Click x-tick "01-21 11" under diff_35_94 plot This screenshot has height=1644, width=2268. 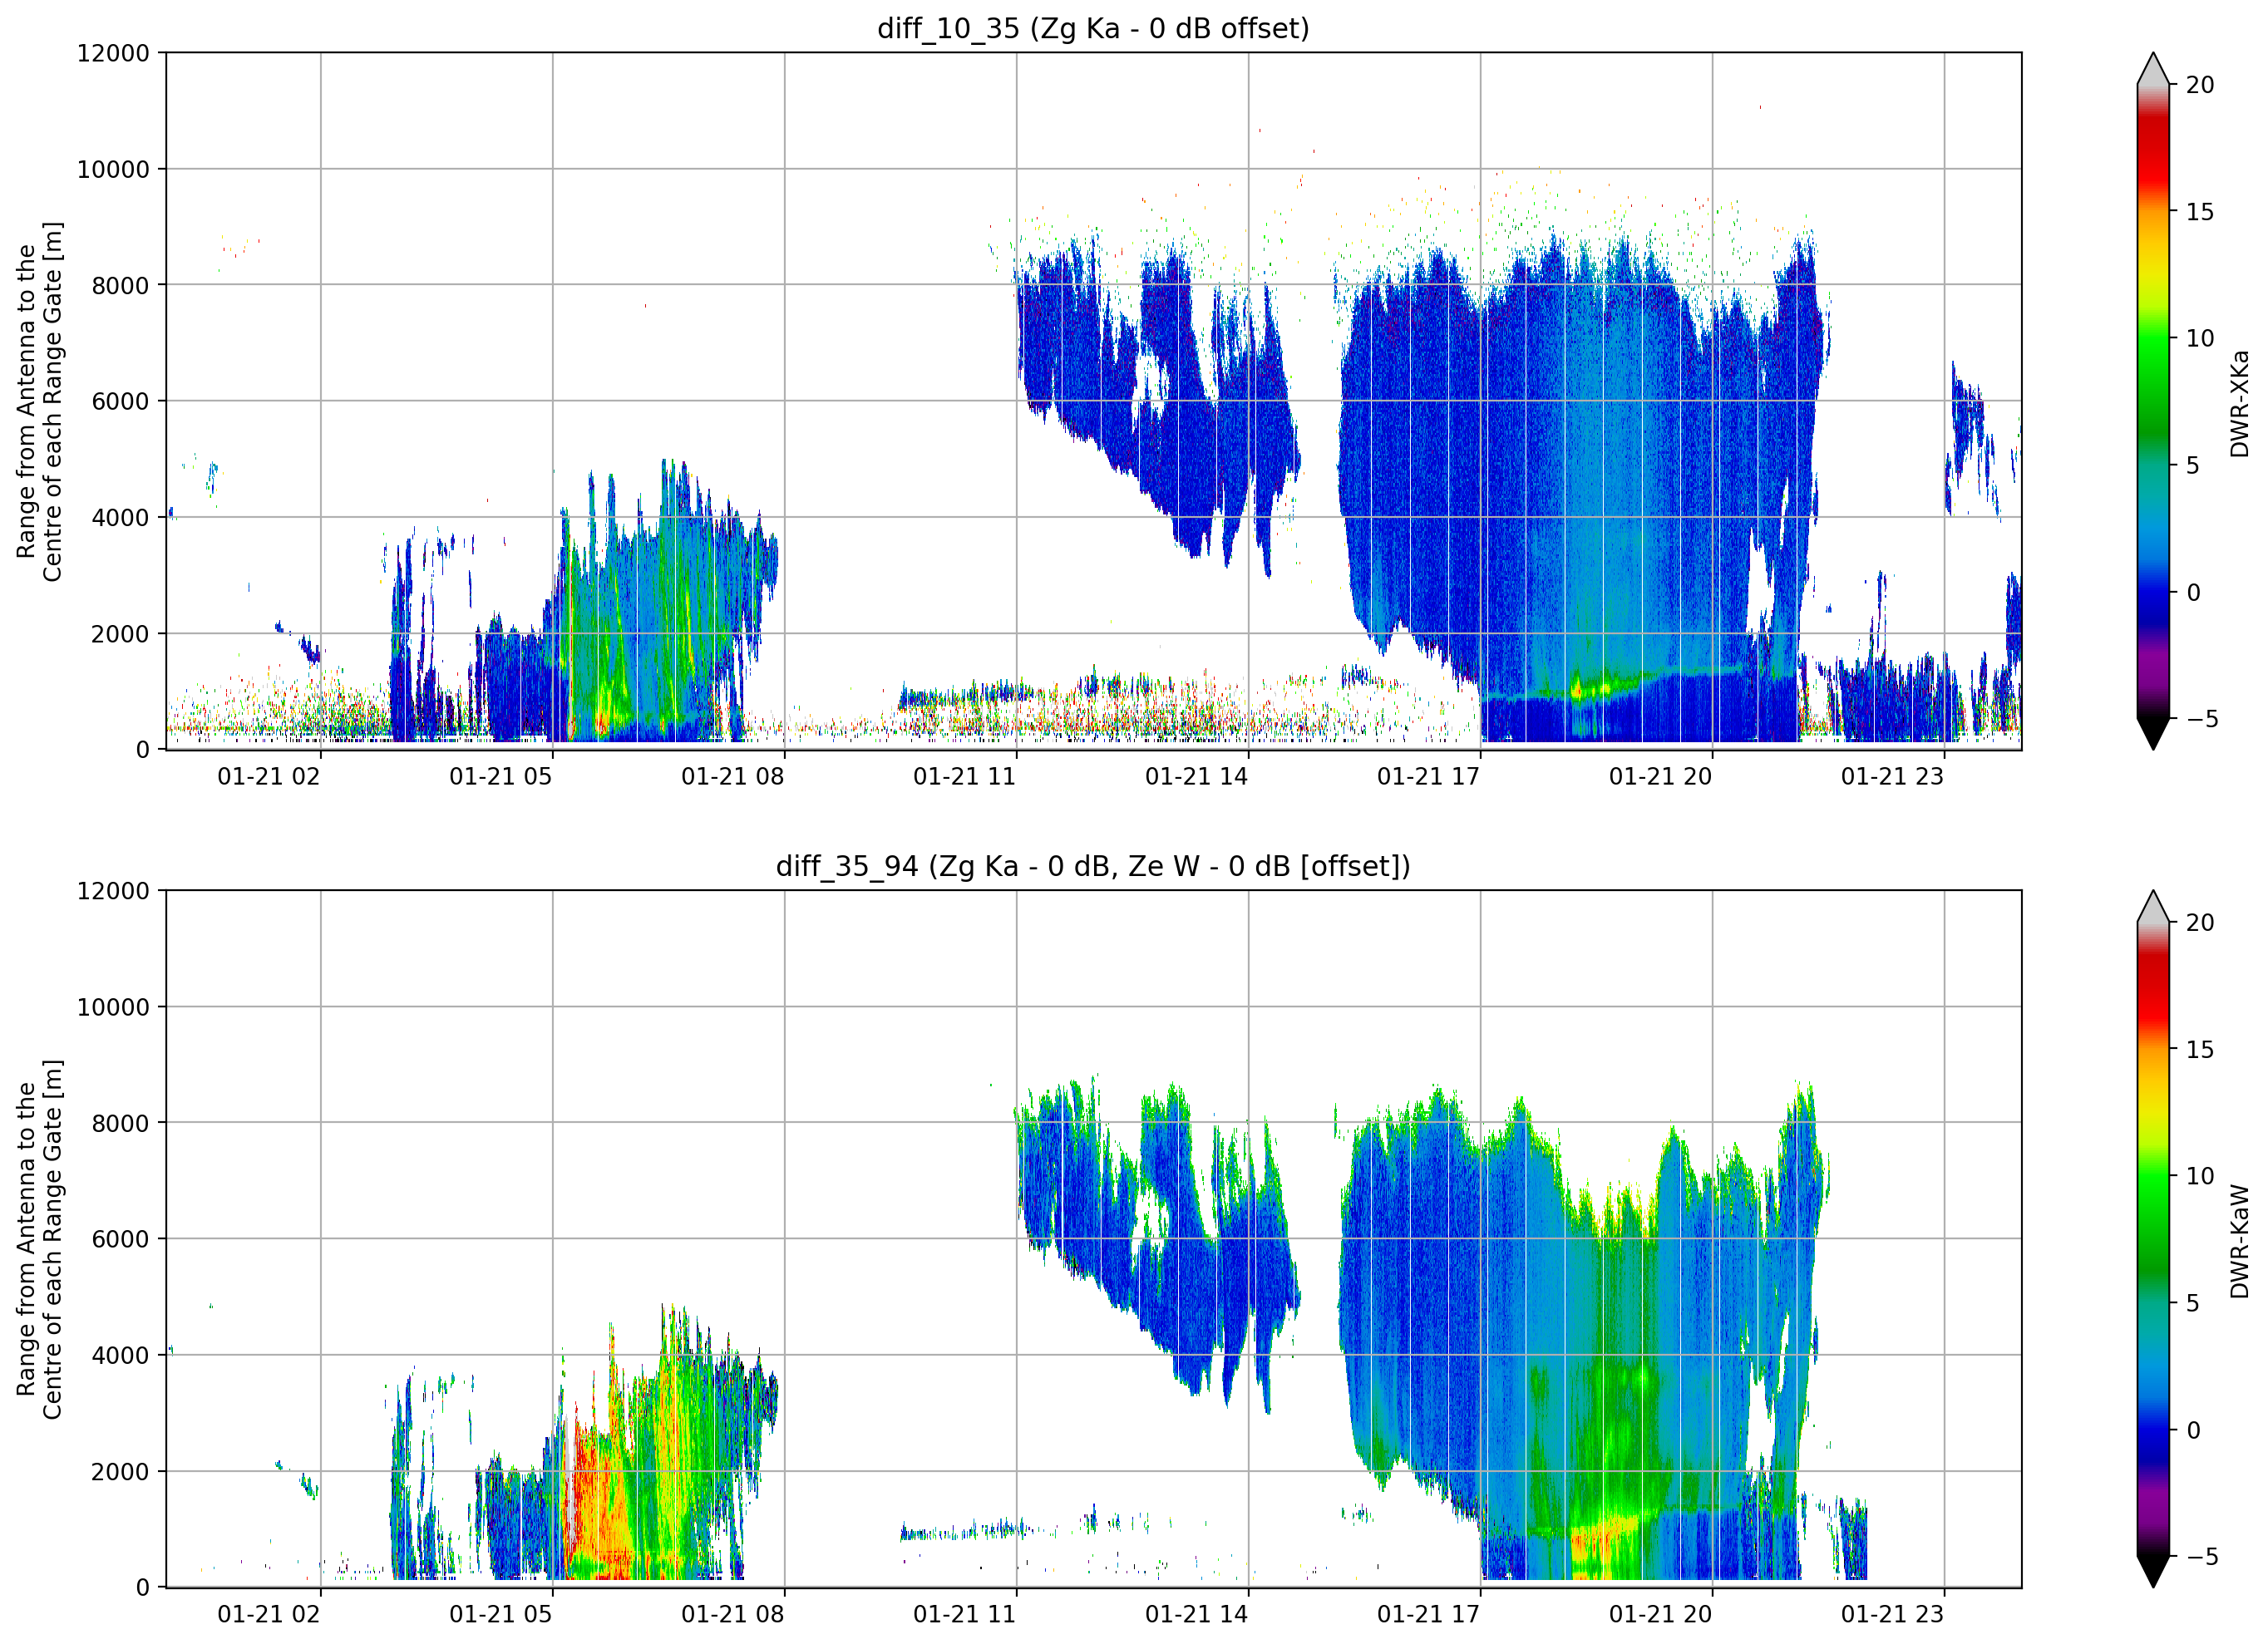pyautogui.click(x=965, y=1614)
